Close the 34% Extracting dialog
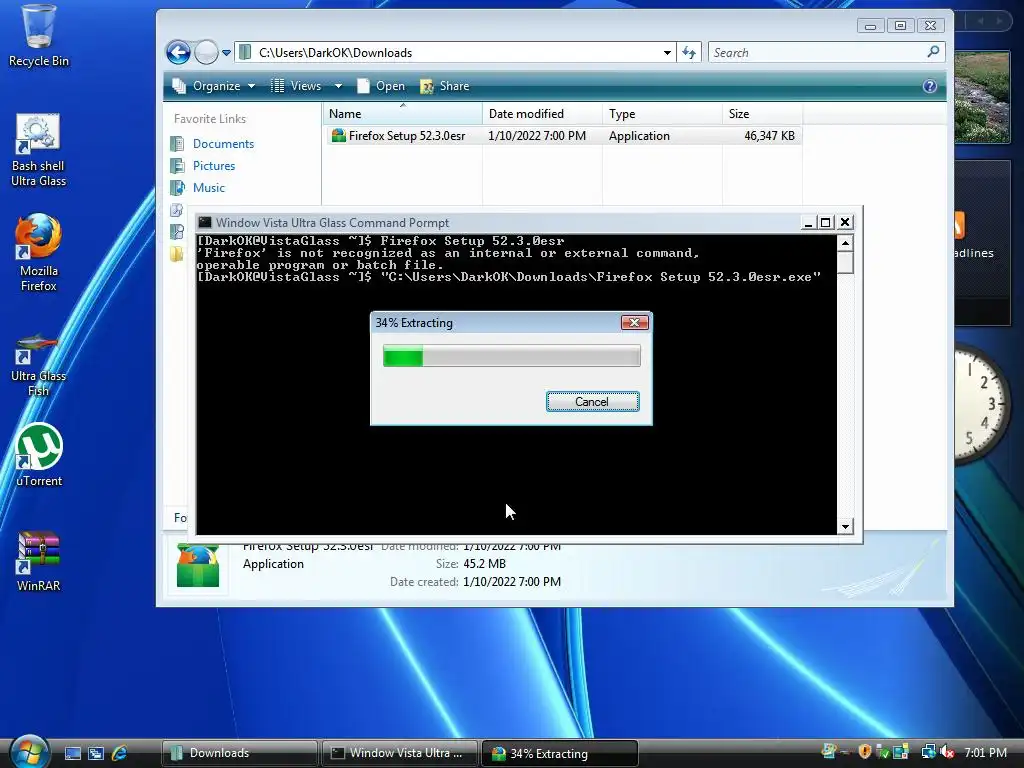 (x=634, y=323)
